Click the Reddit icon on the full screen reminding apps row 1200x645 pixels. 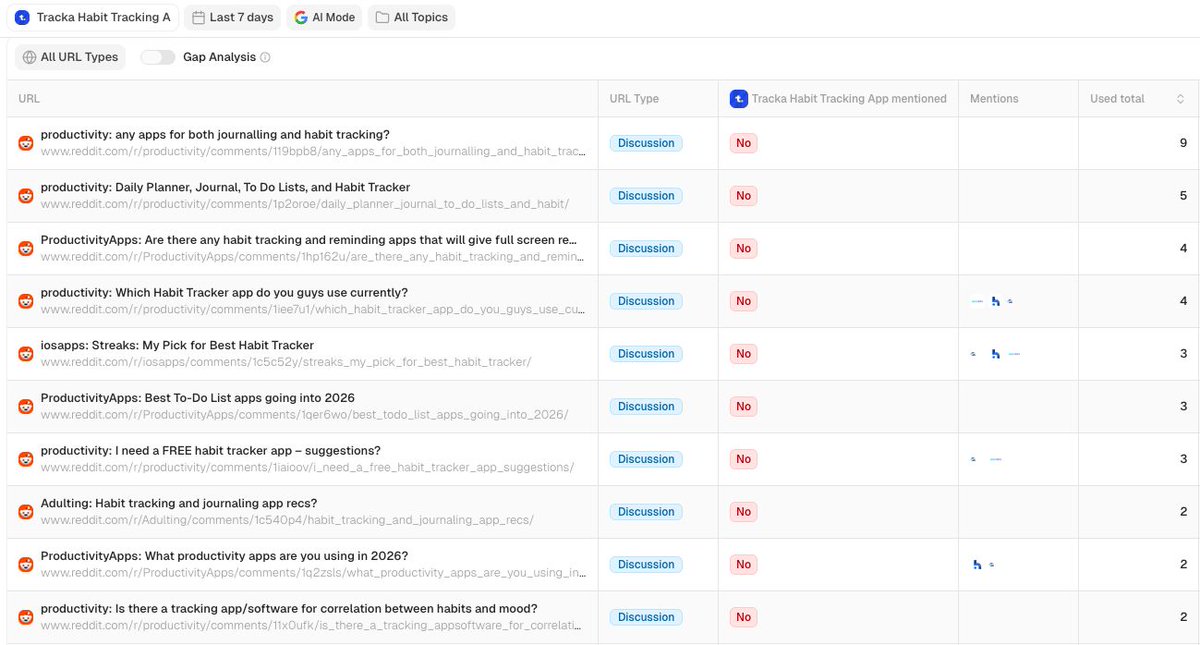tap(26, 248)
